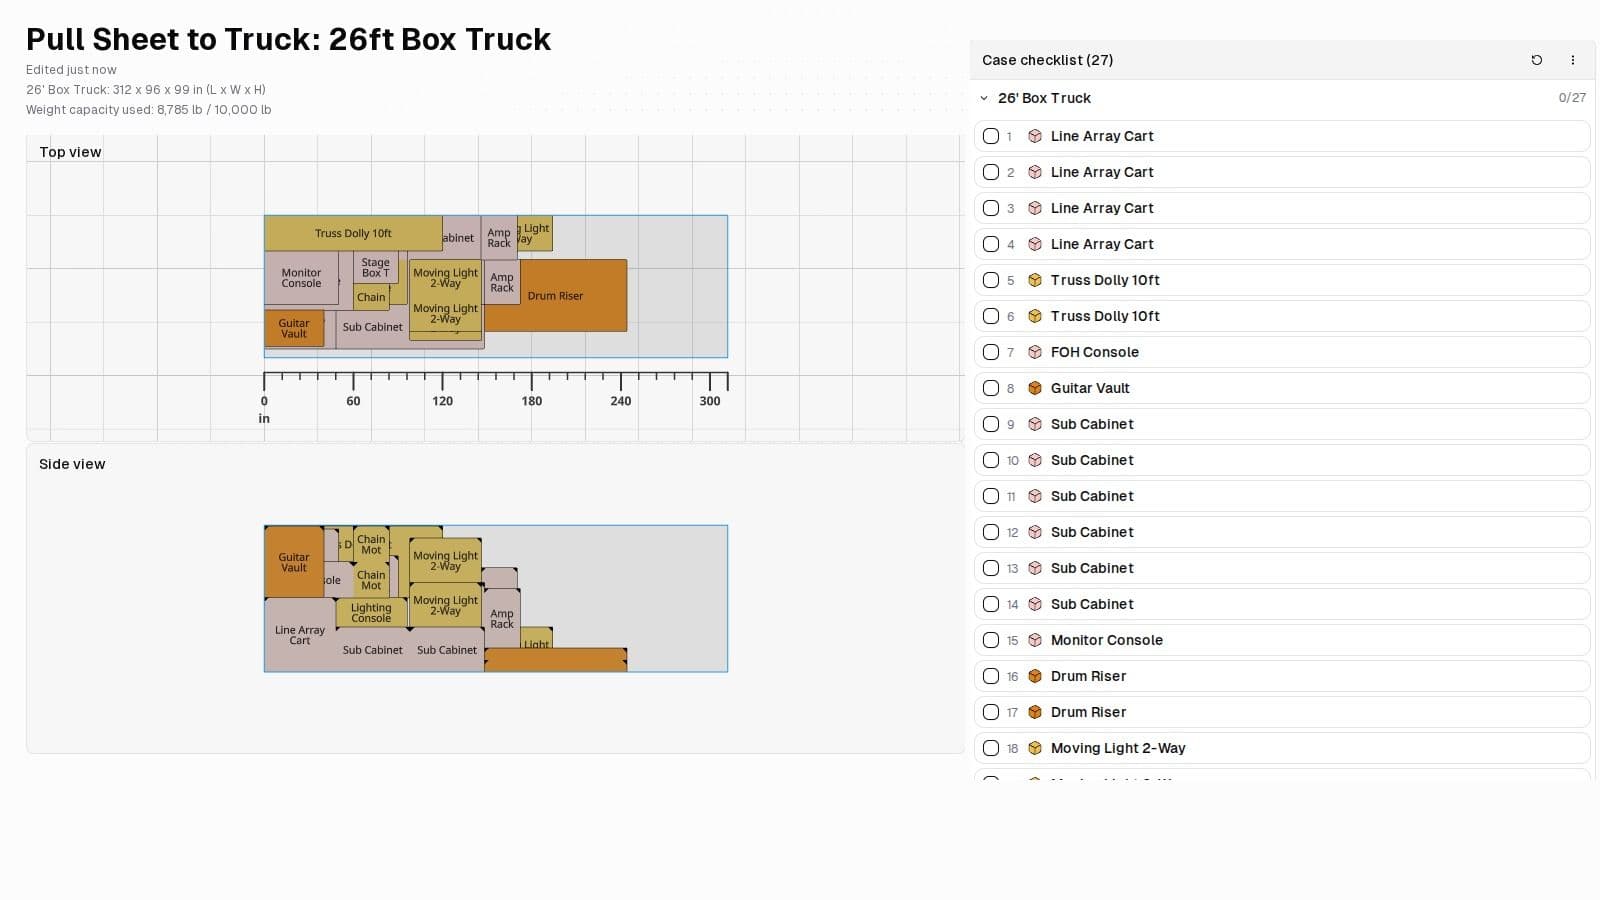Click the Monitor Console box icon
1600x900 pixels.
pyautogui.click(x=1035, y=640)
